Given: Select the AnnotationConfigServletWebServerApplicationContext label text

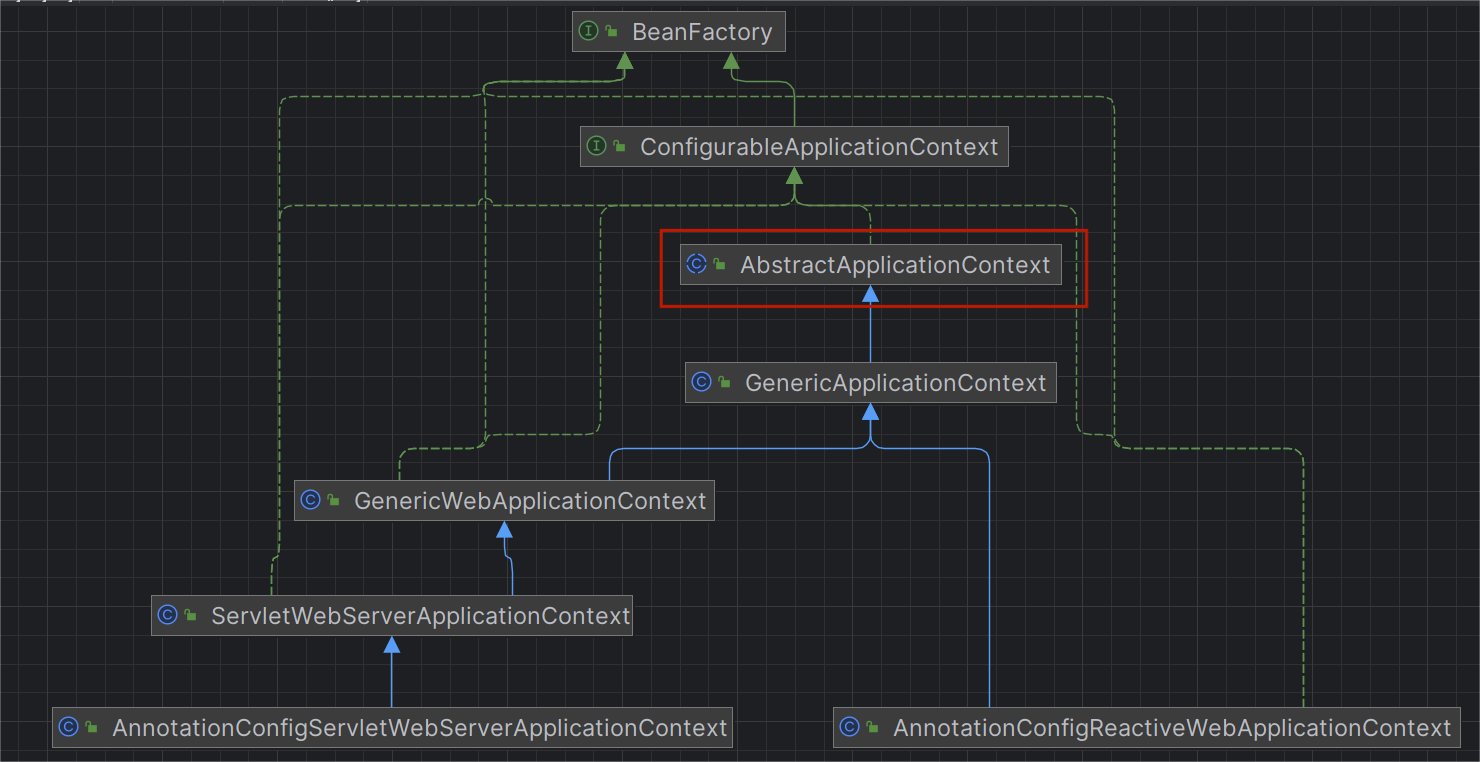Looking at the screenshot, I should click(x=420, y=728).
